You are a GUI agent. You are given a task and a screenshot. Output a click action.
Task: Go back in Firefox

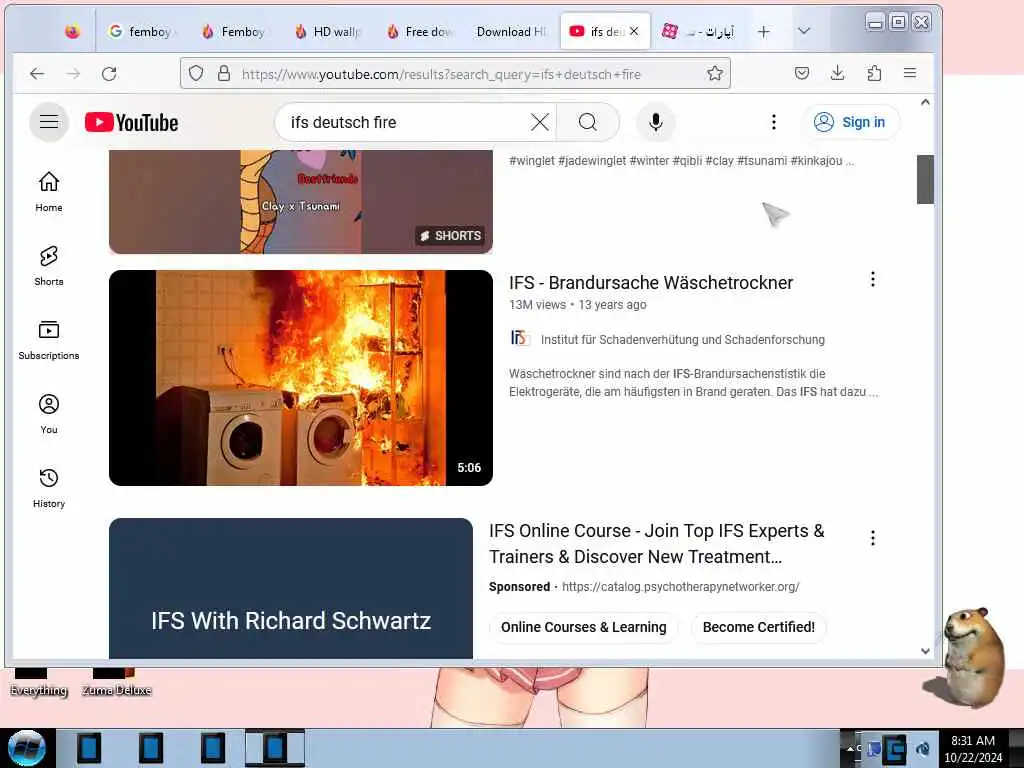[37, 74]
